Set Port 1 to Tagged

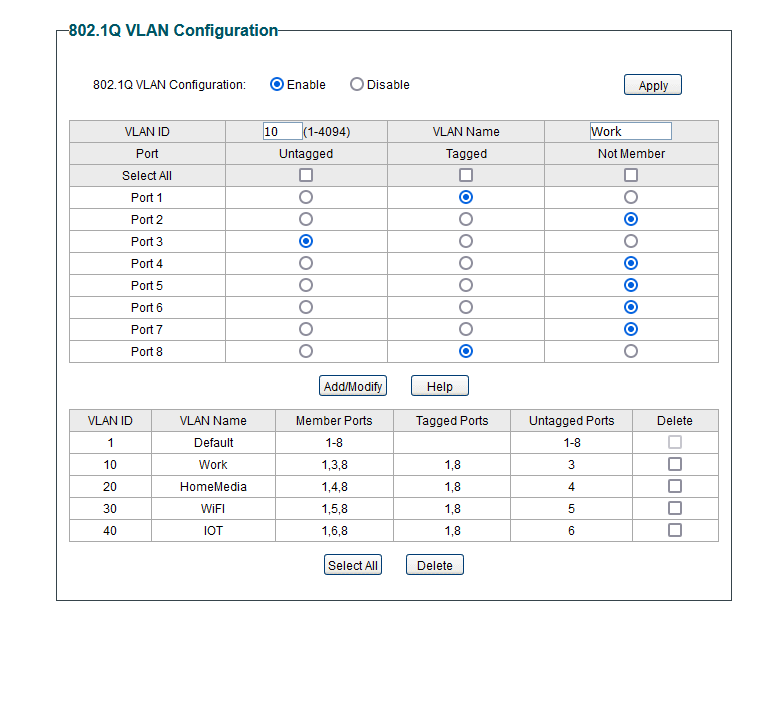466,197
